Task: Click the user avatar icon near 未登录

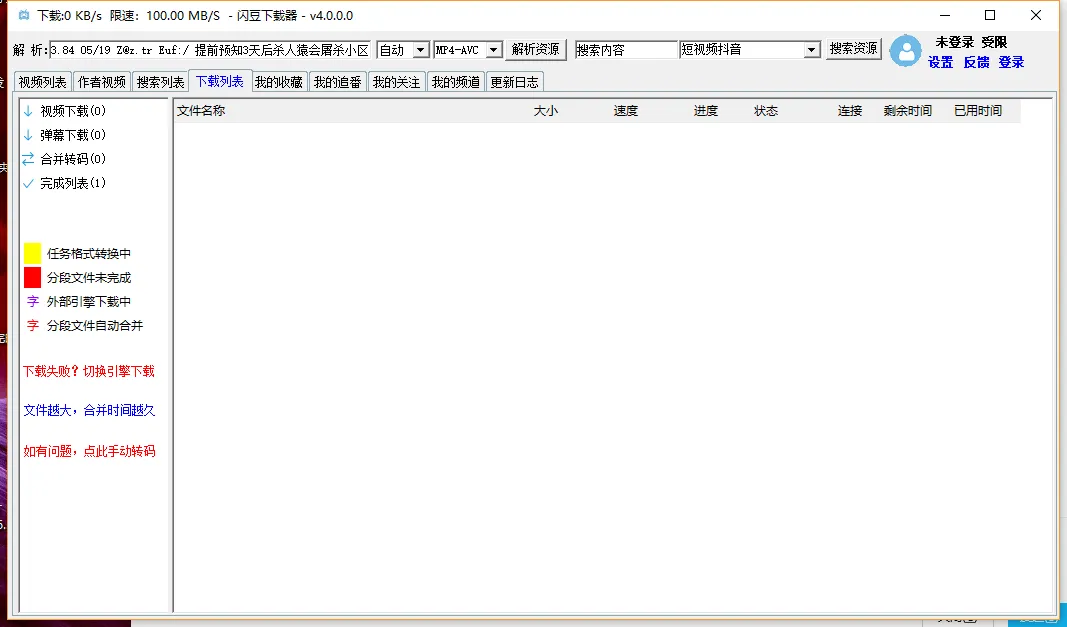Action: pos(904,52)
